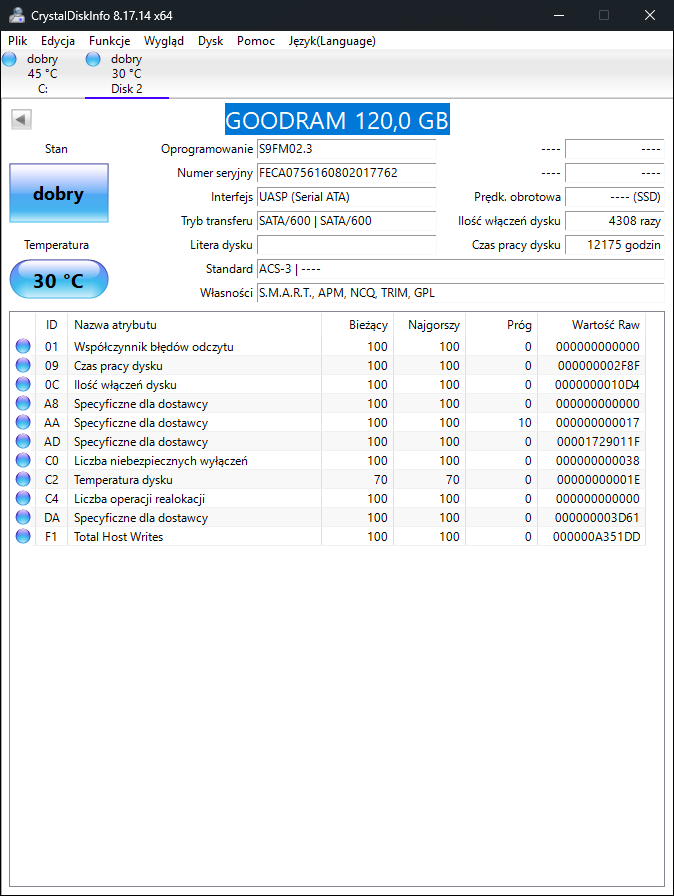Switch to the C: disk tab

pos(42,74)
